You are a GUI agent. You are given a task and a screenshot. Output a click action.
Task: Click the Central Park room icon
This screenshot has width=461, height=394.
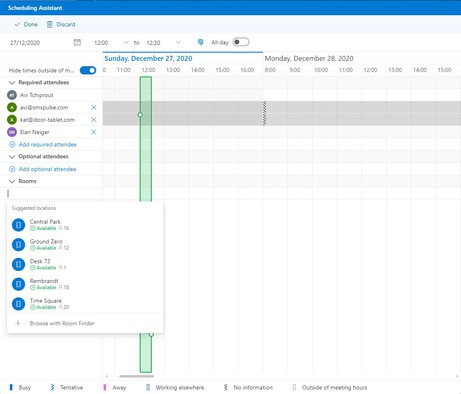(18, 225)
